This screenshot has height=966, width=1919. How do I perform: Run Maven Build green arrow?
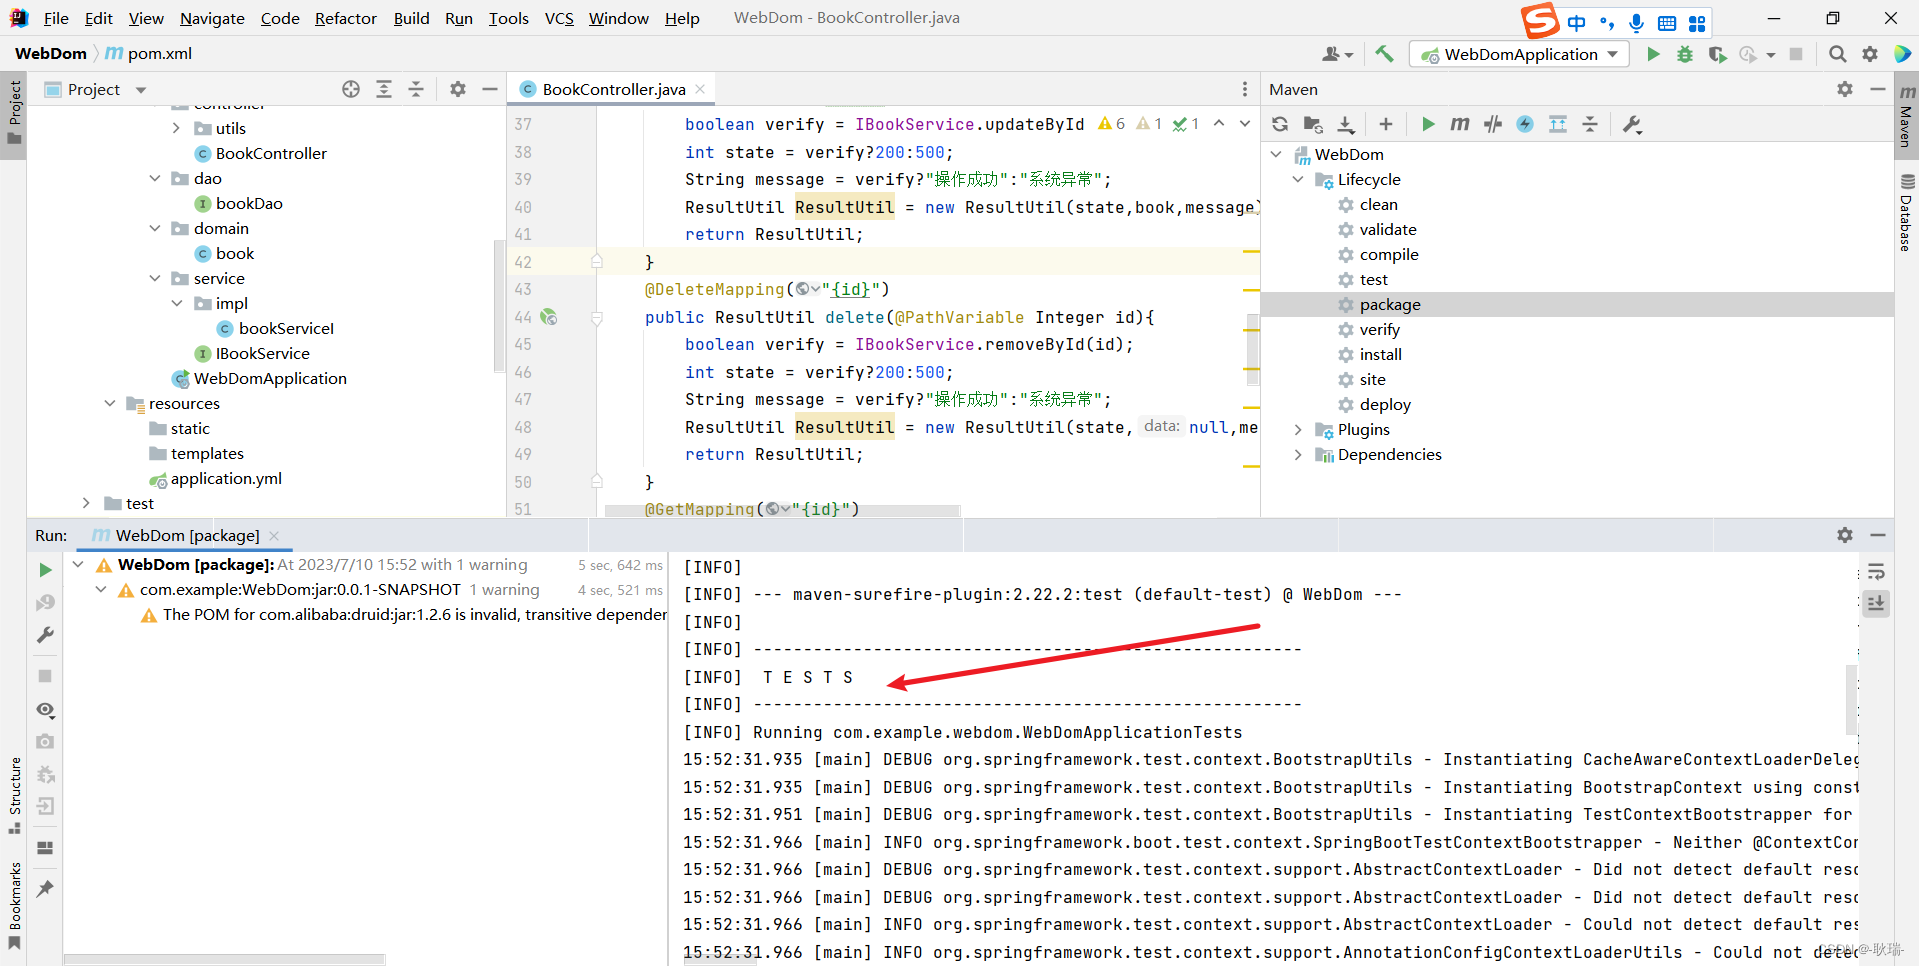click(1428, 124)
